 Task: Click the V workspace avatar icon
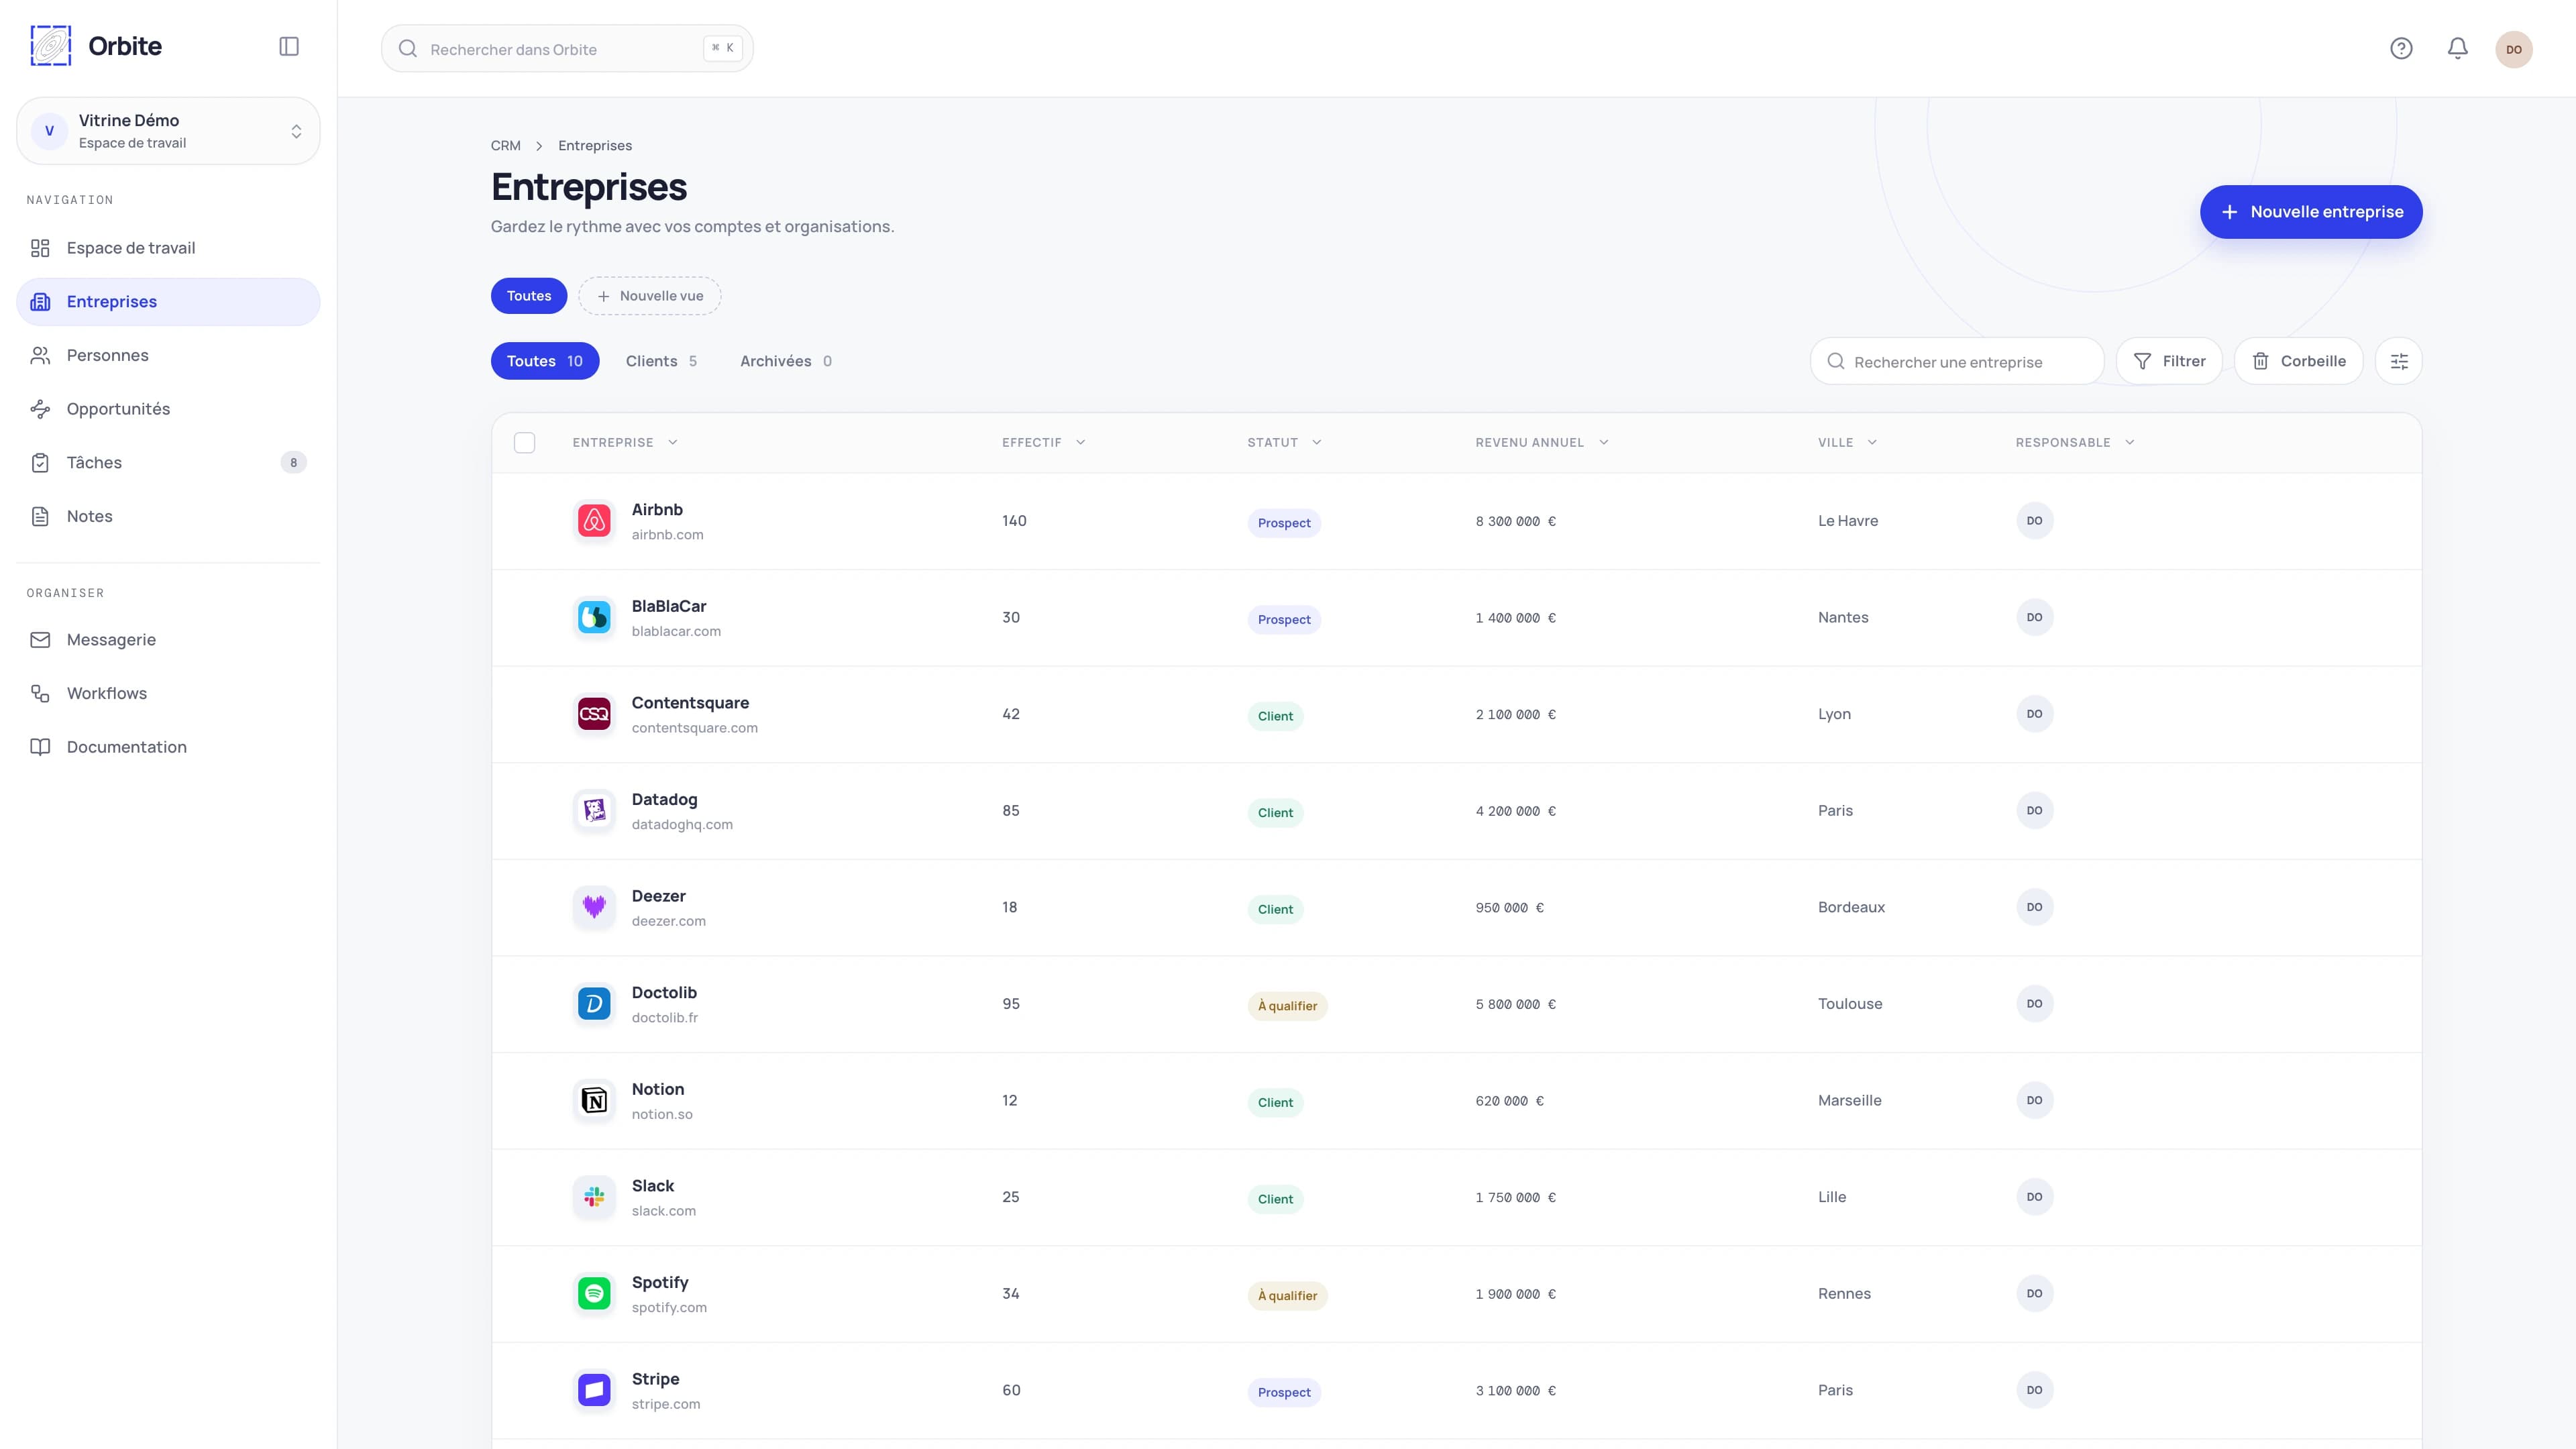point(49,131)
